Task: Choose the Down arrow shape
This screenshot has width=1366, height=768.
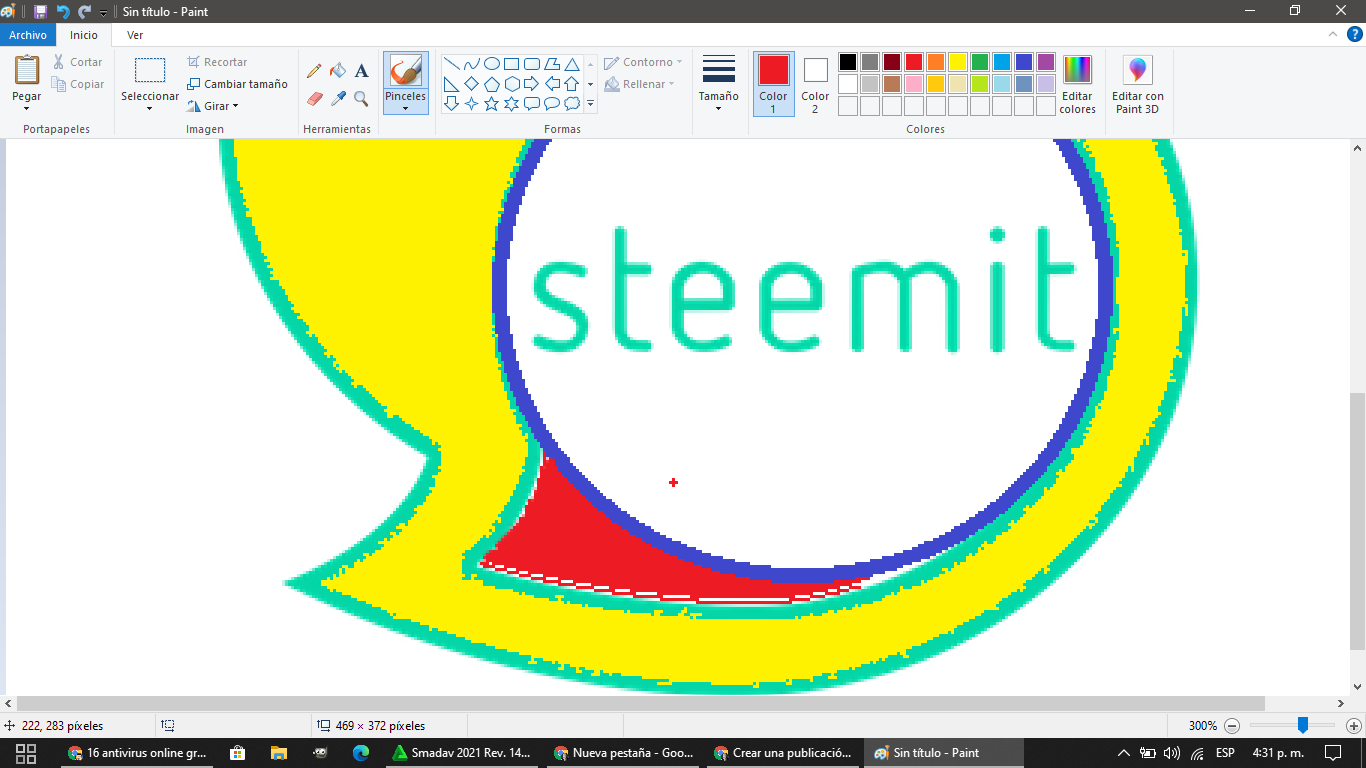Action: pyautogui.click(x=452, y=104)
